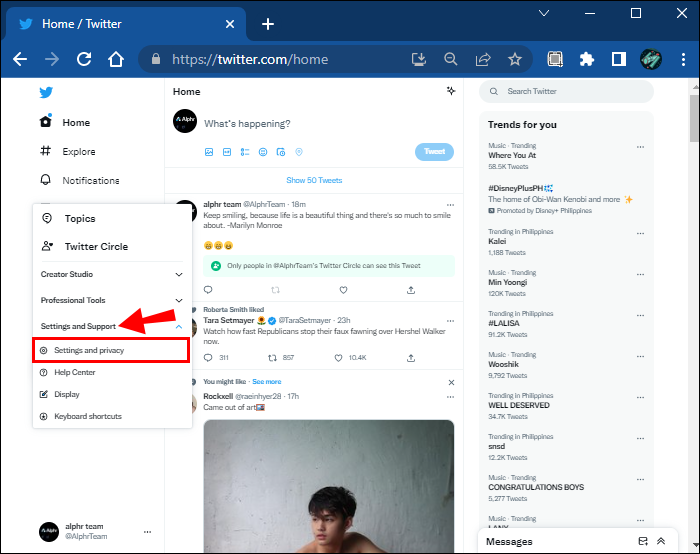
Task: Bookmark this page with the star icon
Action: tap(515, 59)
